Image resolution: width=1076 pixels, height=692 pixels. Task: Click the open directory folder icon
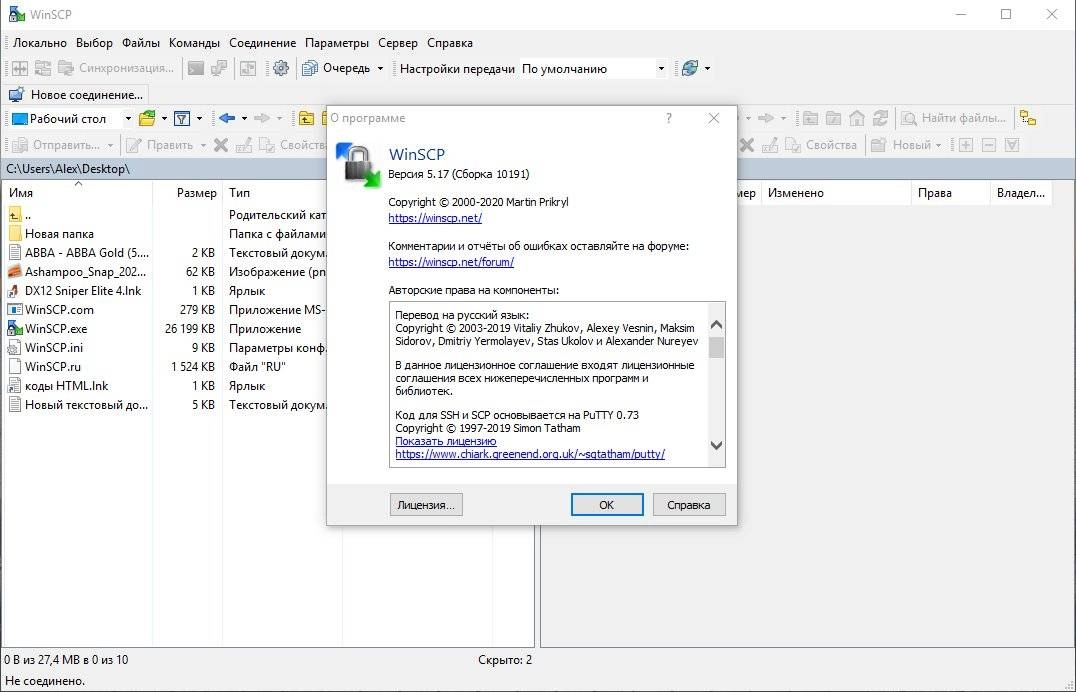click(147, 118)
